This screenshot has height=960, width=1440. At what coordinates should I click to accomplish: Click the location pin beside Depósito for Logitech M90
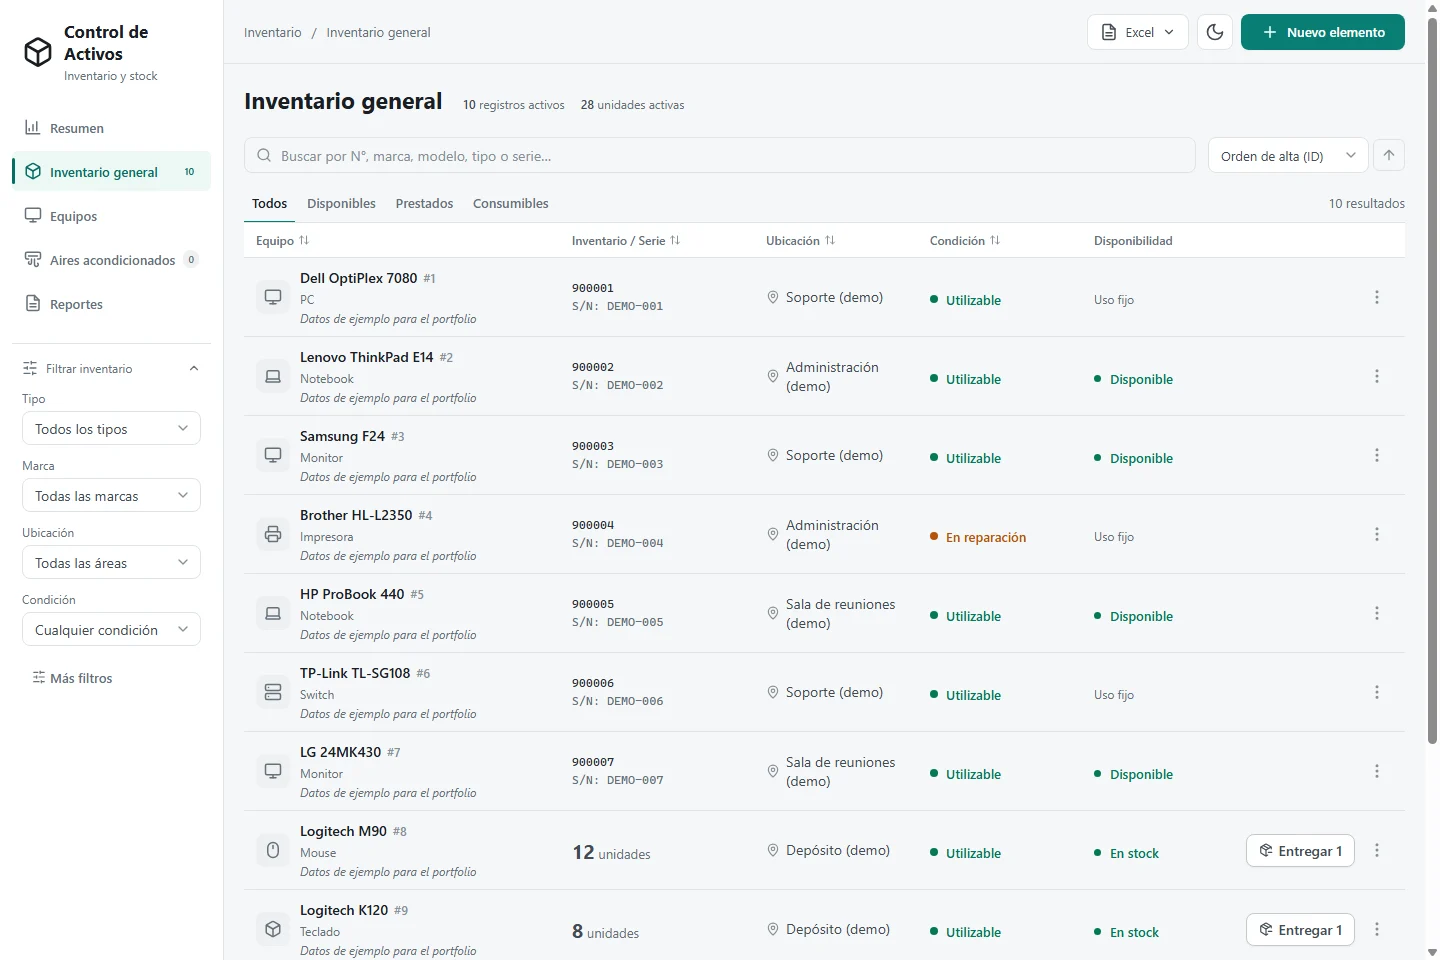[773, 850]
